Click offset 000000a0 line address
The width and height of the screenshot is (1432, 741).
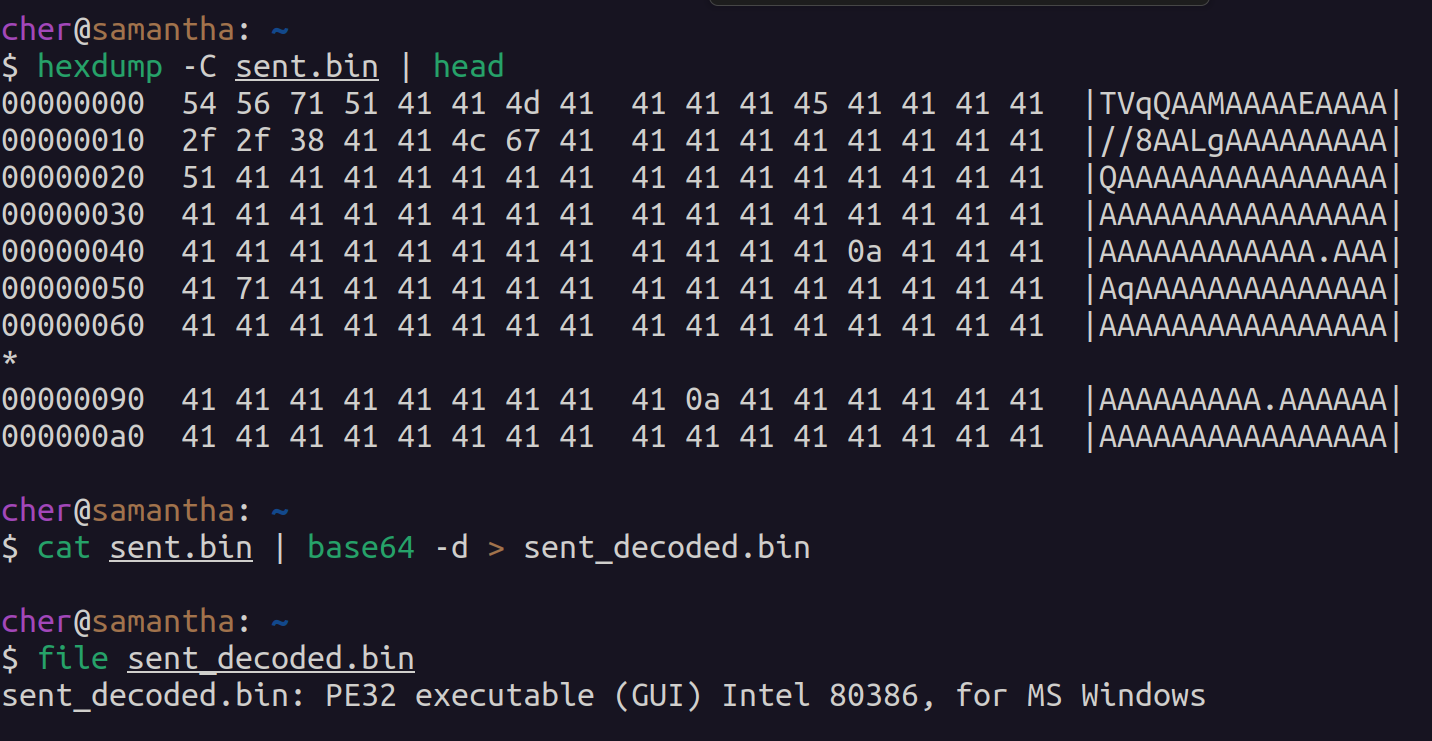point(73,437)
